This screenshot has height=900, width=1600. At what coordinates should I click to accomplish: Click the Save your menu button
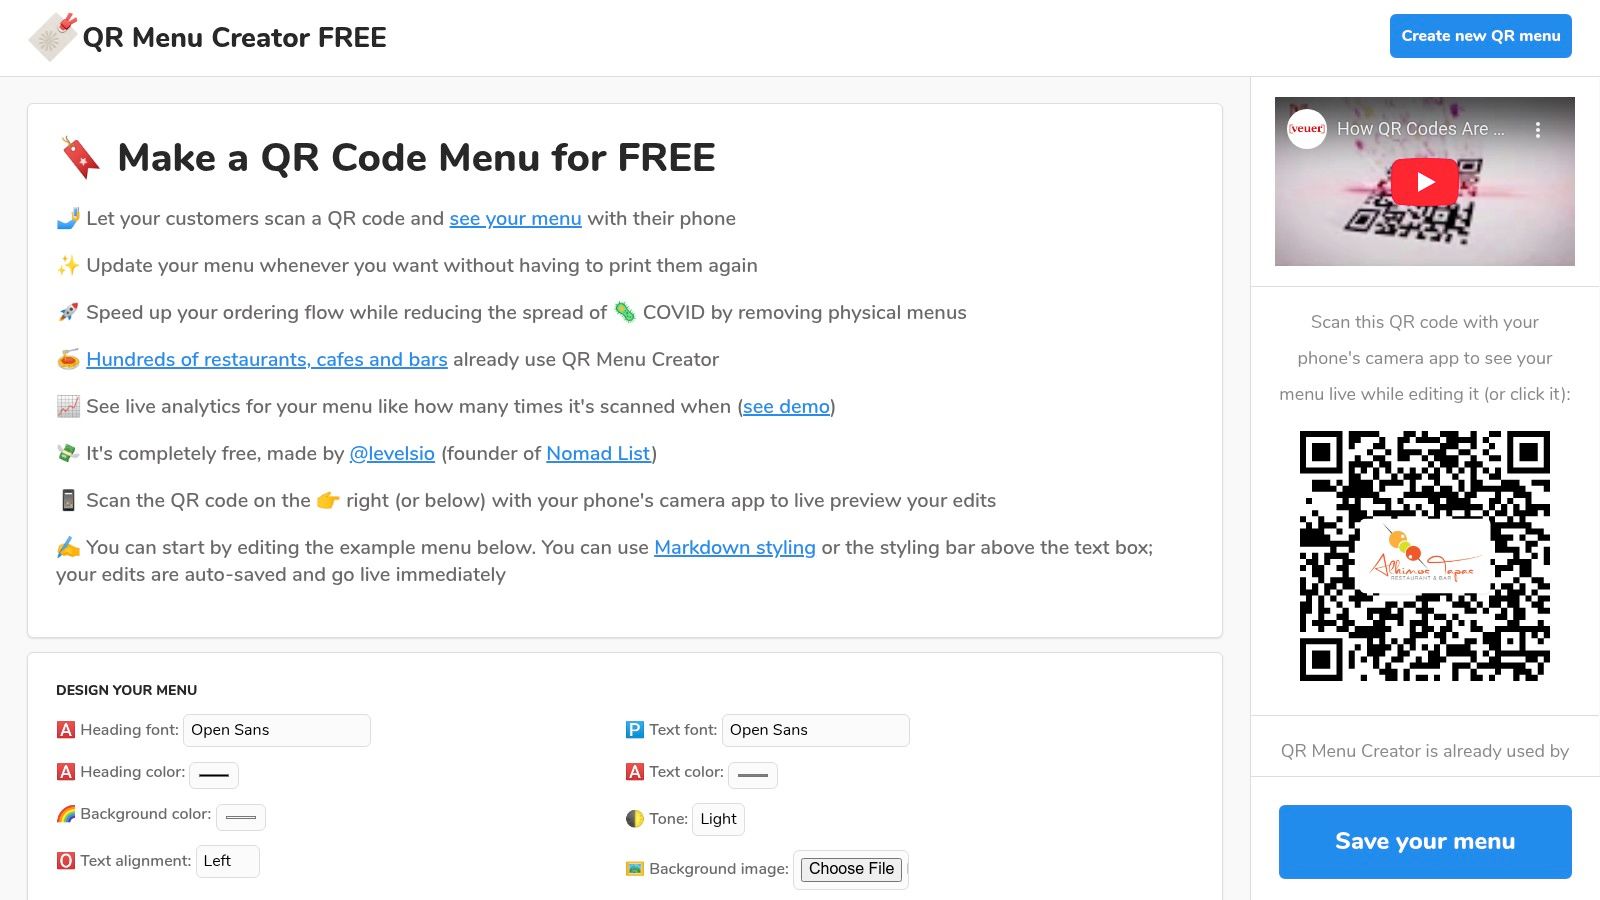pos(1425,842)
